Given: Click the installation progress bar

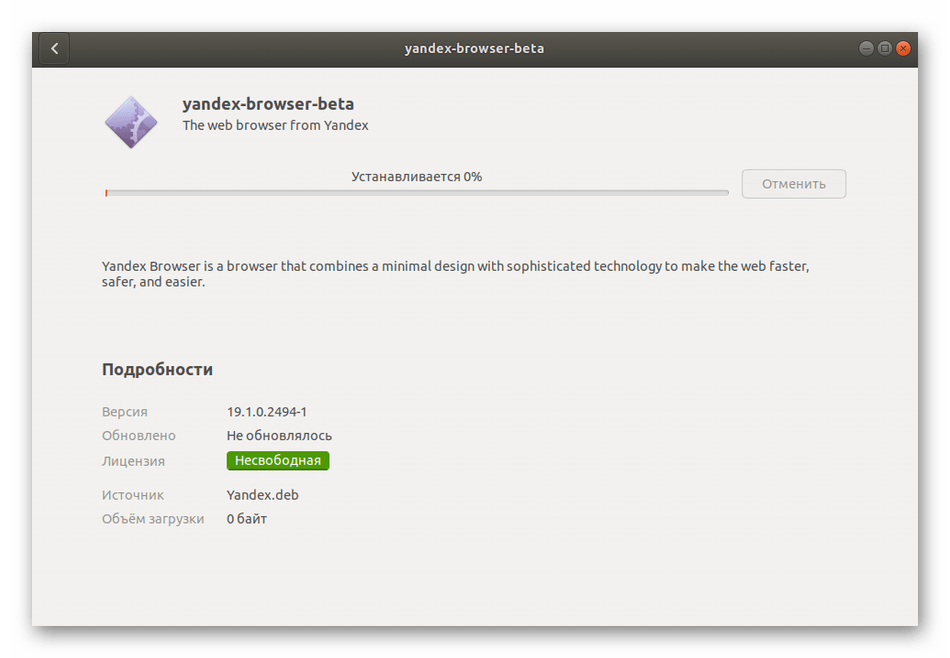Looking at the screenshot, I should 416,193.
